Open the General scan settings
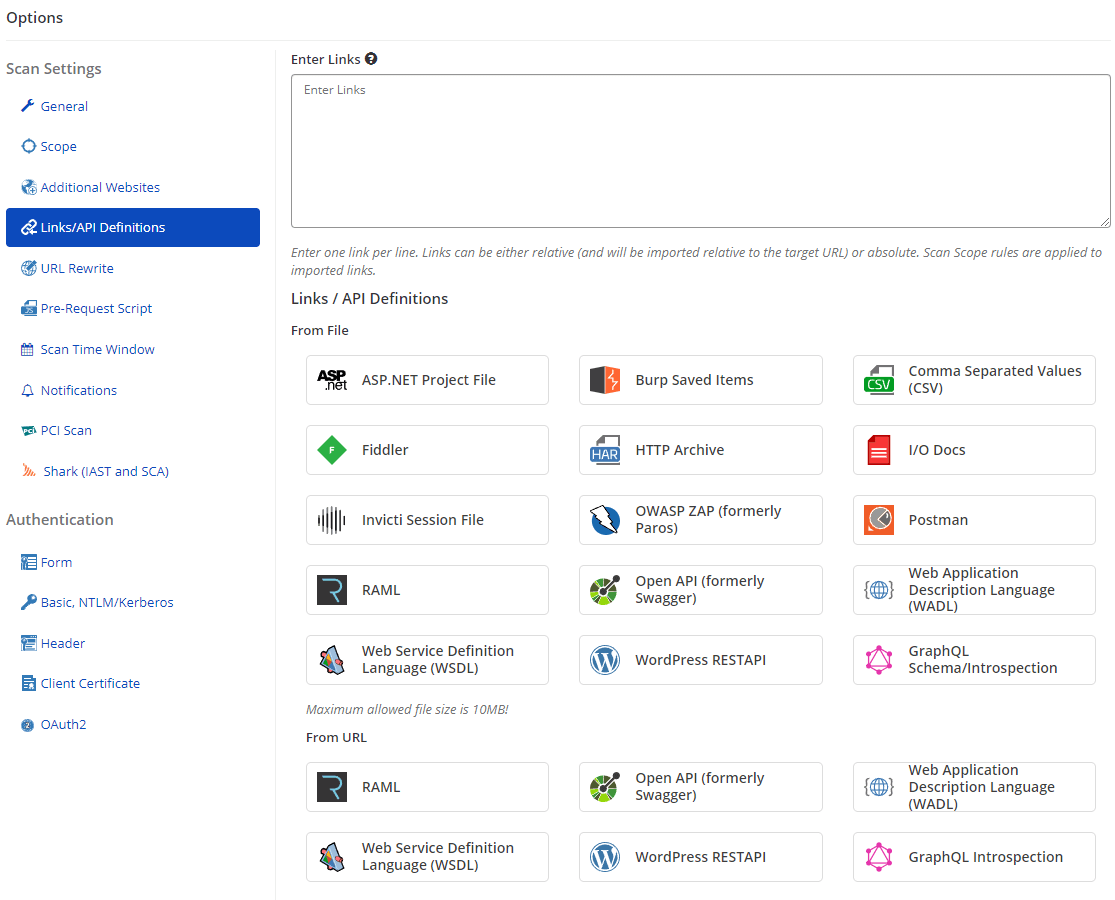 point(64,106)
